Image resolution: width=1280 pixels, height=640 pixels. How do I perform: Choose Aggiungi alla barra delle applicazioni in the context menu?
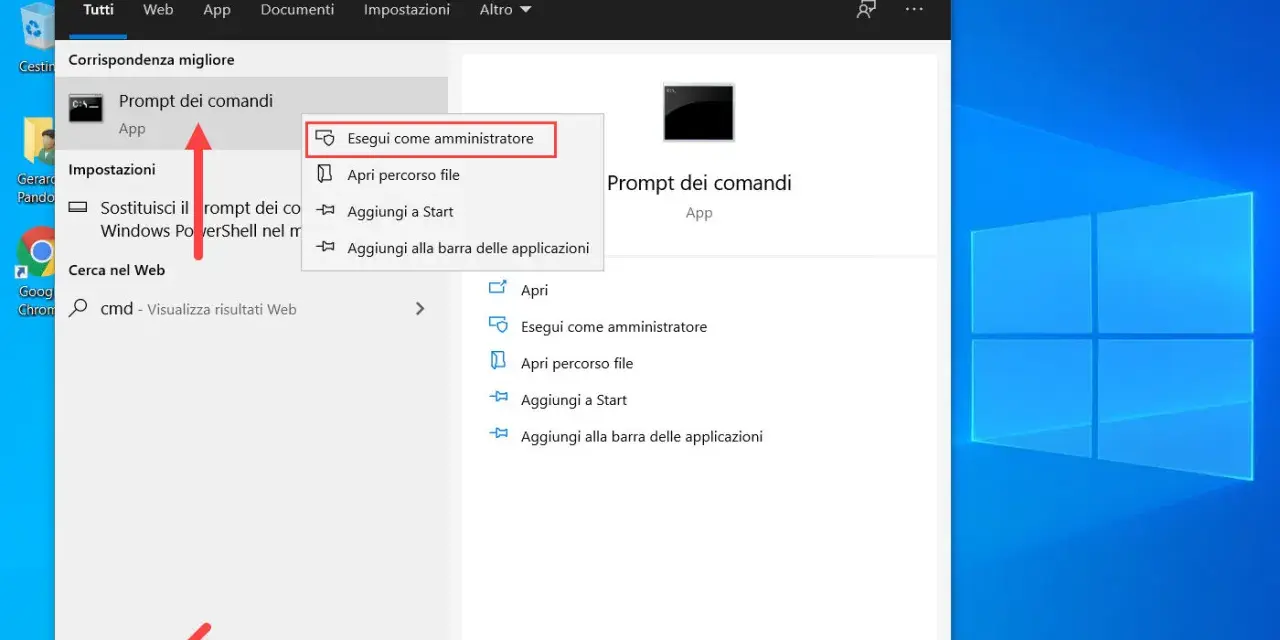coord(453,248)
